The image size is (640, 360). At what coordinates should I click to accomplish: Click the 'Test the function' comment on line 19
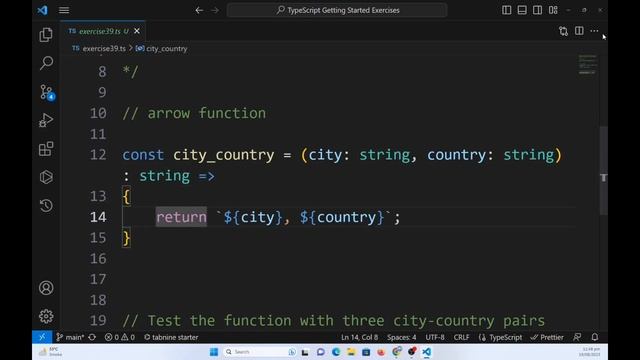click(x=333, y=321)
